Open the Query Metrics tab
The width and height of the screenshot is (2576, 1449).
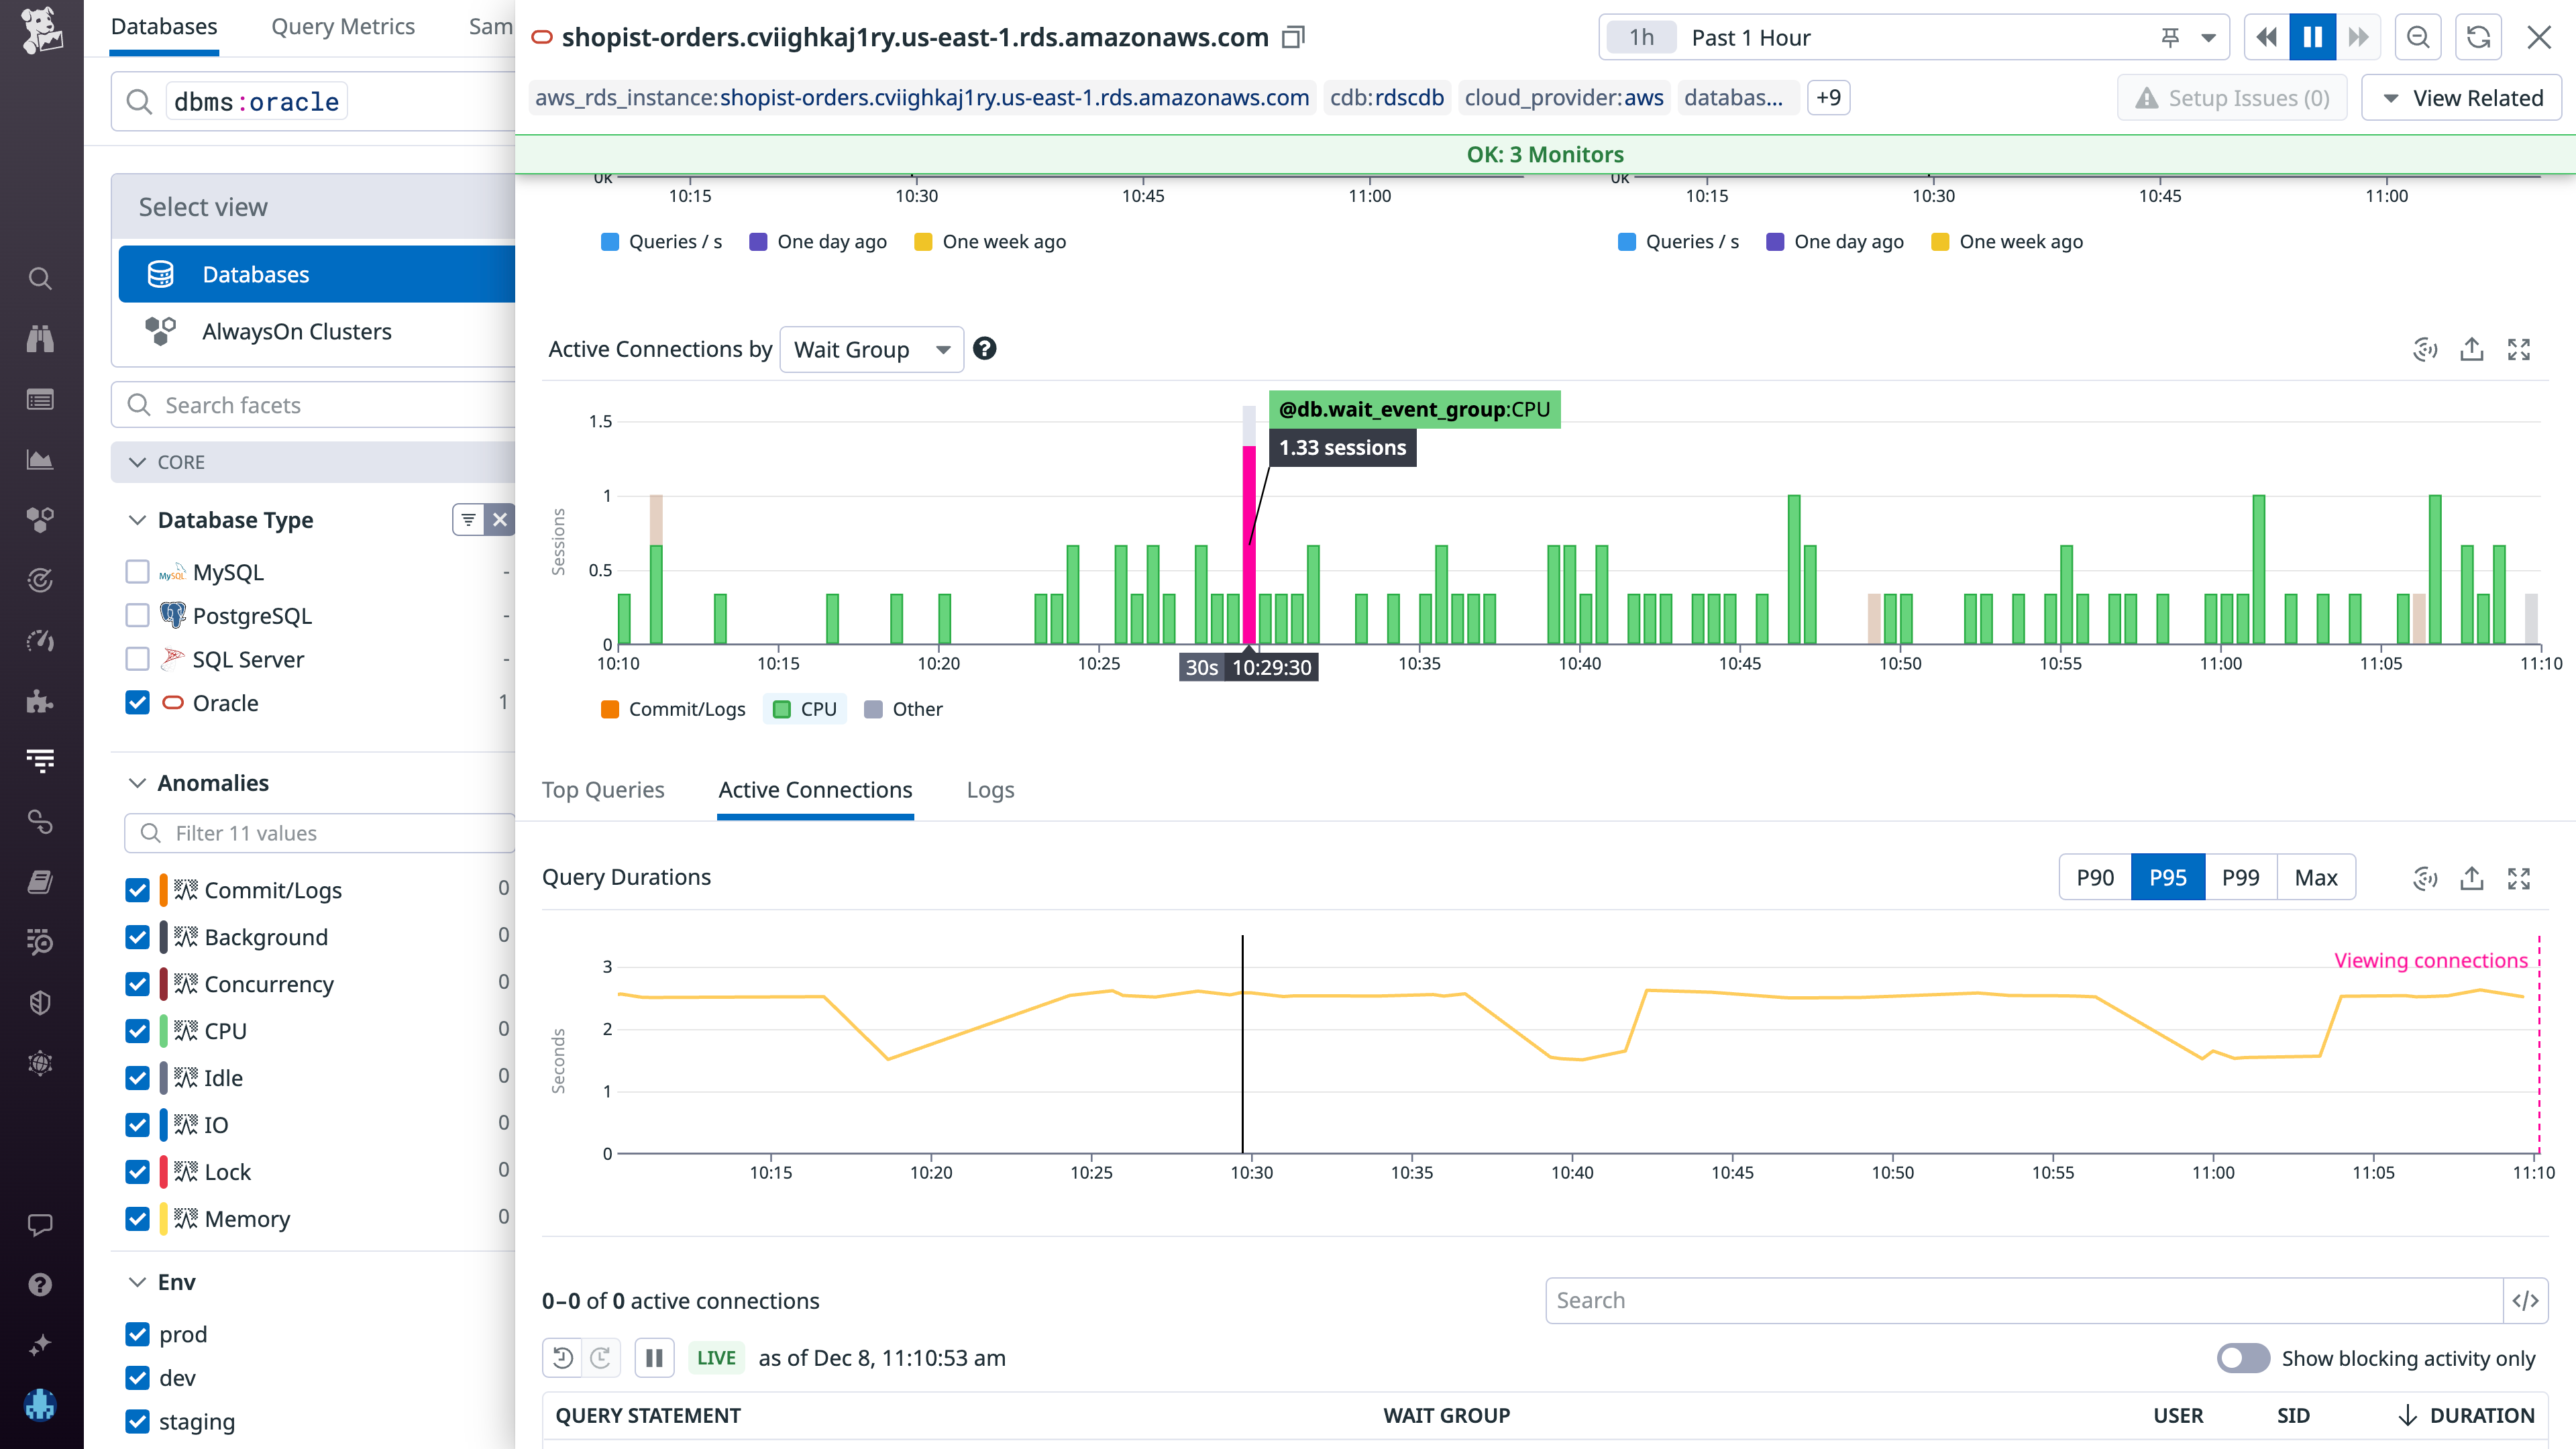click(x=342, y=27)
